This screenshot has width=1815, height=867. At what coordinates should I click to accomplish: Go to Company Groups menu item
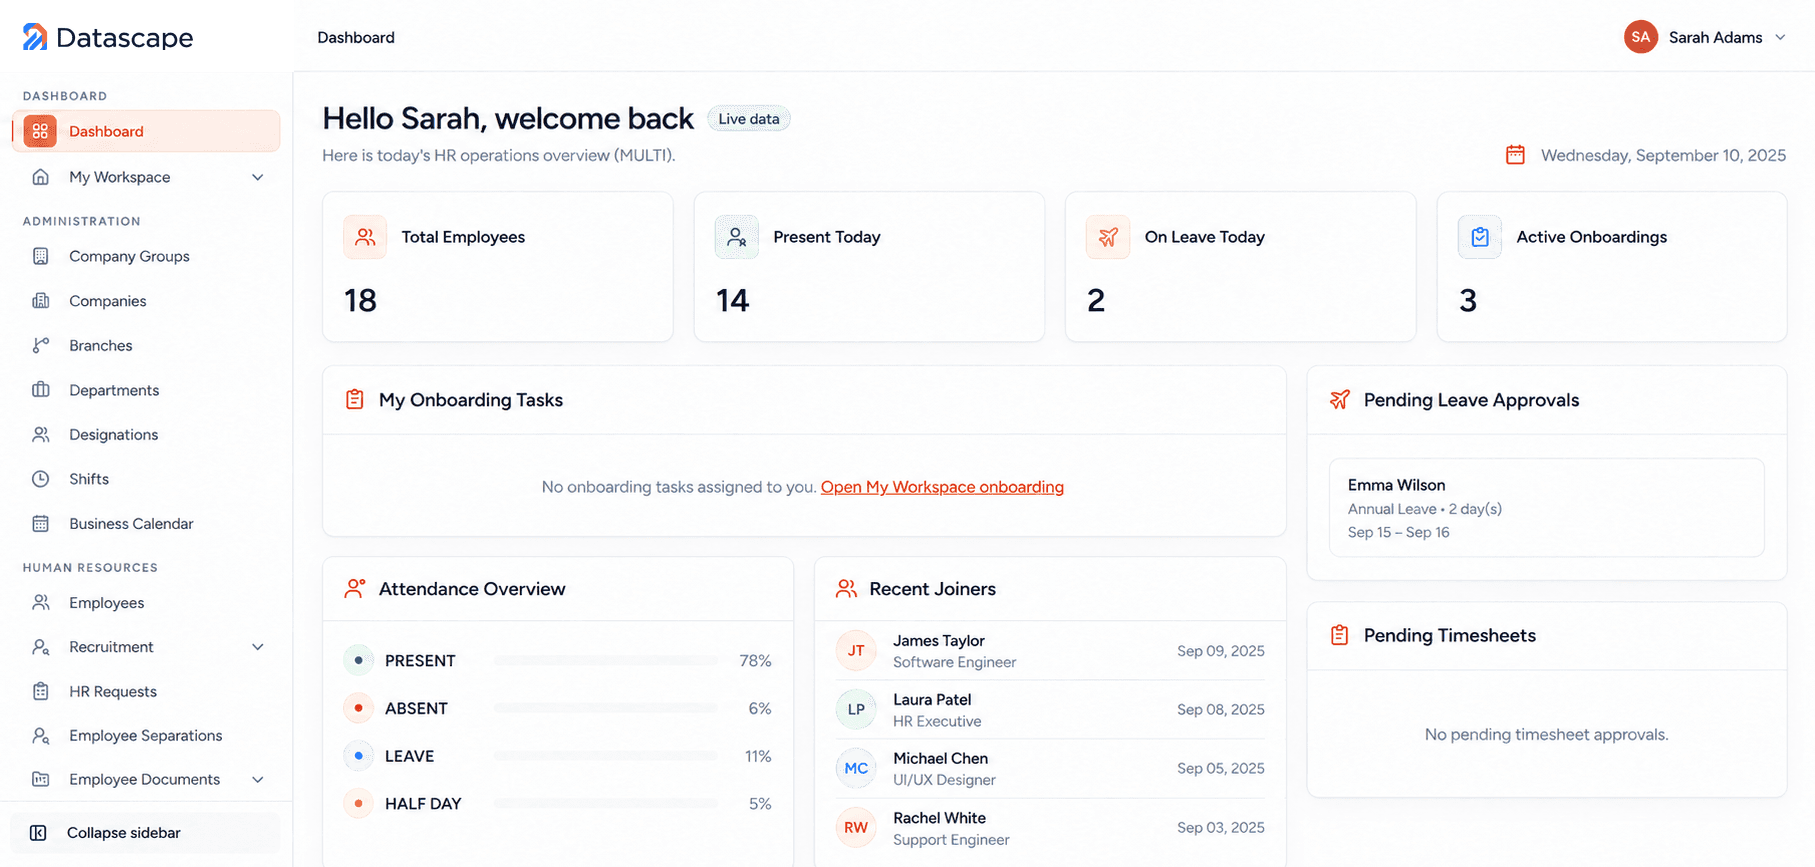[x=146, y=256]
